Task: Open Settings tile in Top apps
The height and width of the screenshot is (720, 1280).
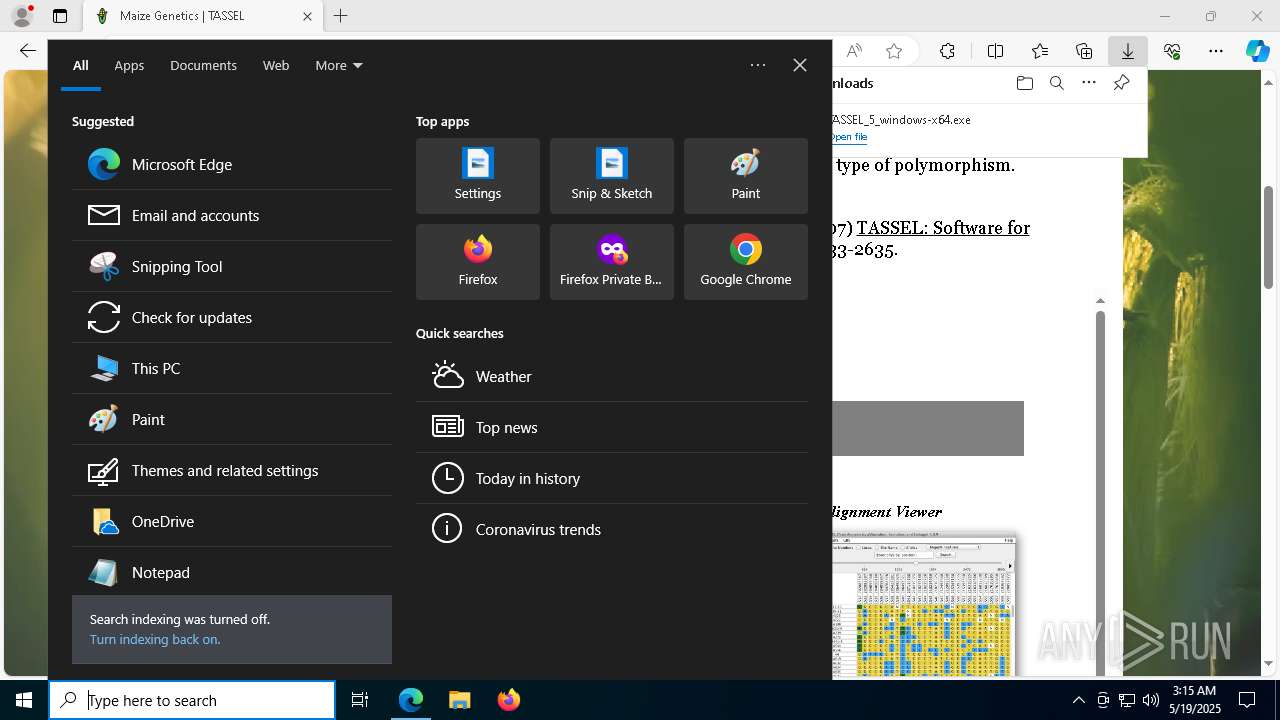Action: 478,176
